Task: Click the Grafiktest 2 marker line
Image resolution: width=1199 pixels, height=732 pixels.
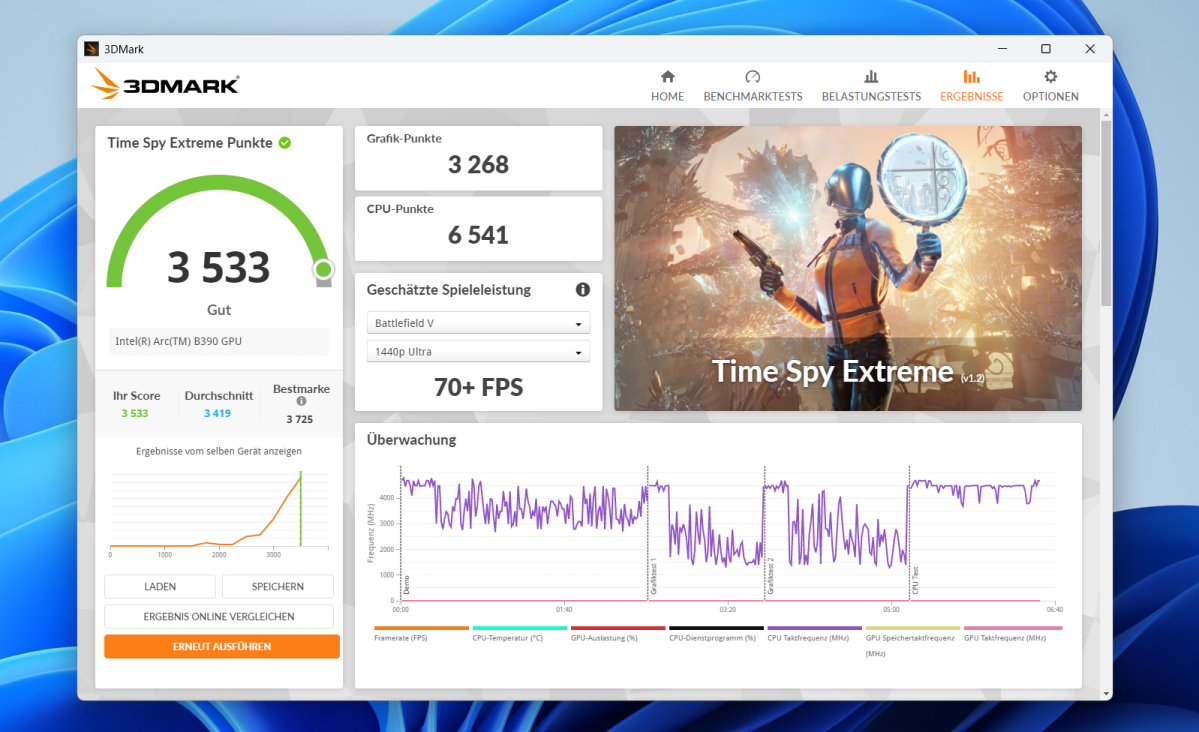Action: click(x=765, y=532)
